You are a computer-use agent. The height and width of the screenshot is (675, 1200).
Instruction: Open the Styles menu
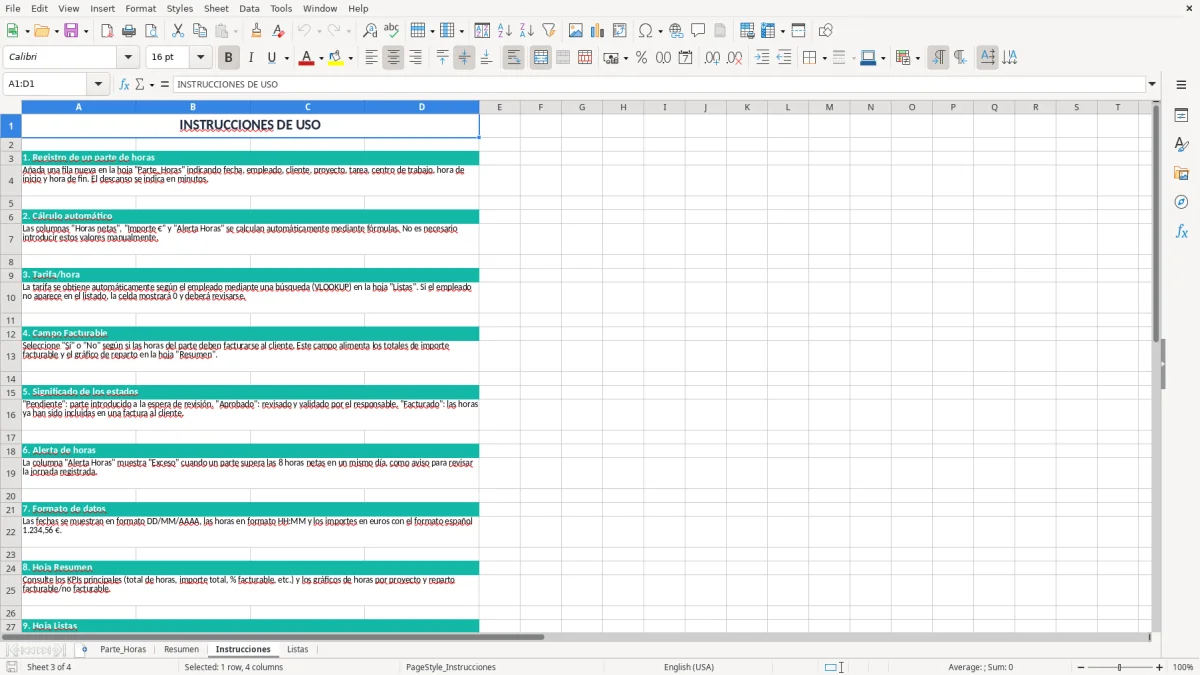[180, 8]
